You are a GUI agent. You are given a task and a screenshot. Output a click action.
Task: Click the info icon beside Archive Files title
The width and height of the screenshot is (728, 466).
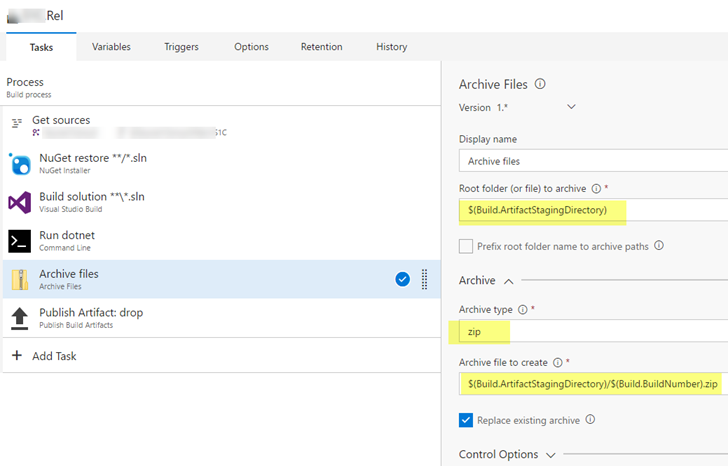pos(540,84)
